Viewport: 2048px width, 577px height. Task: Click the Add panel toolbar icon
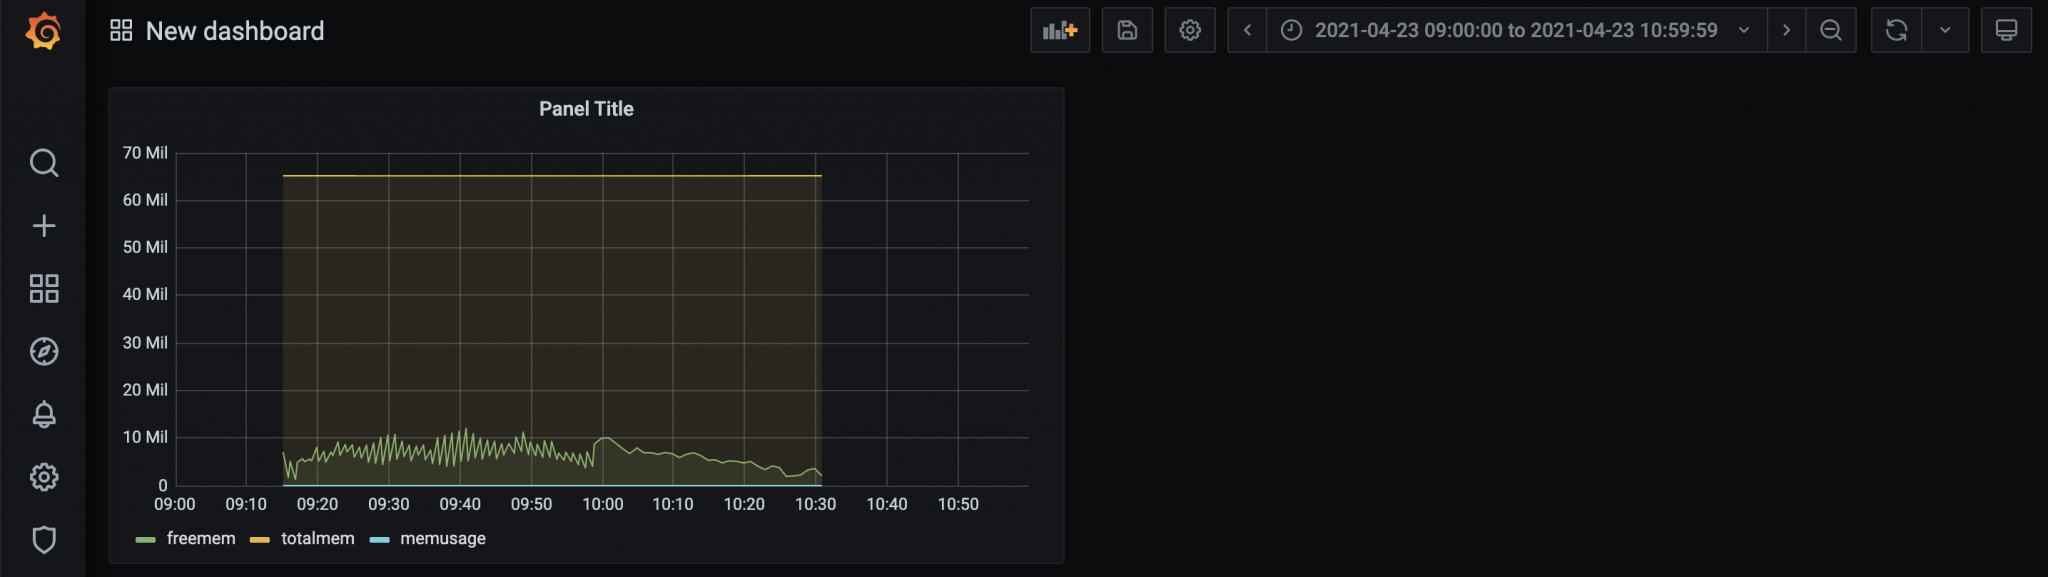1059,30
